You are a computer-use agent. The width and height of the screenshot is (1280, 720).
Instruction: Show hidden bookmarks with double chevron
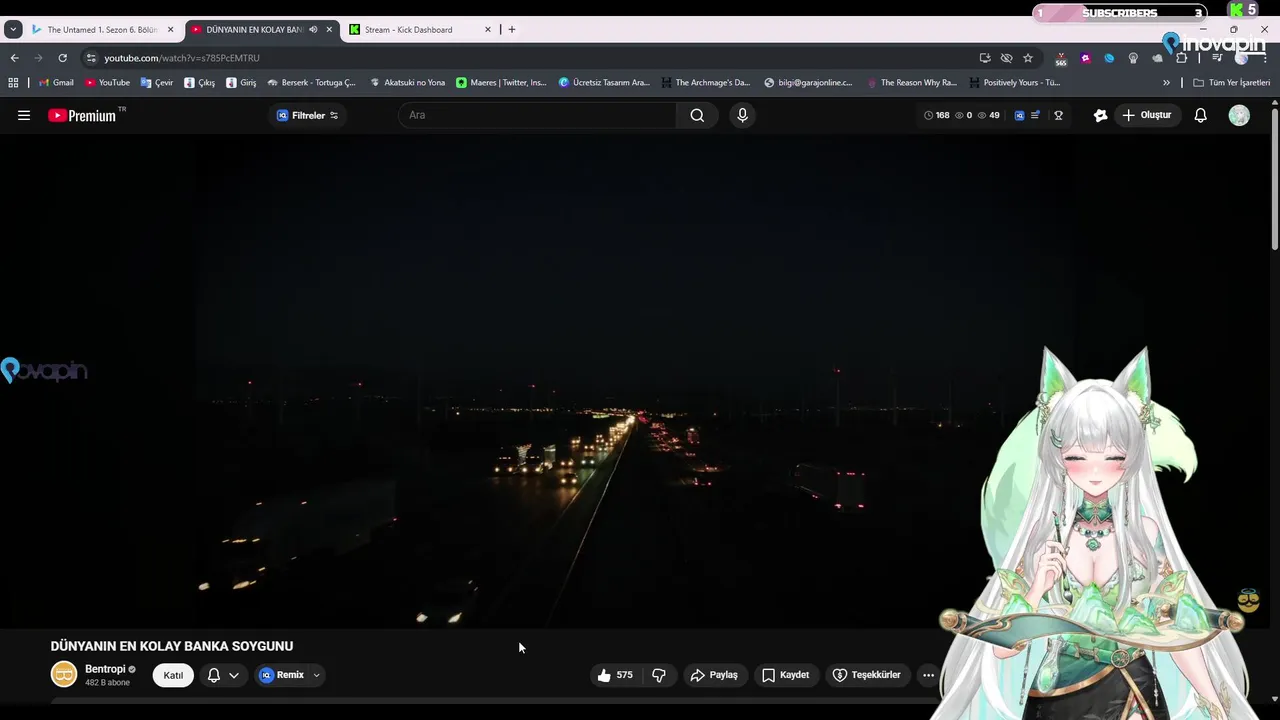pos(1166,83)
